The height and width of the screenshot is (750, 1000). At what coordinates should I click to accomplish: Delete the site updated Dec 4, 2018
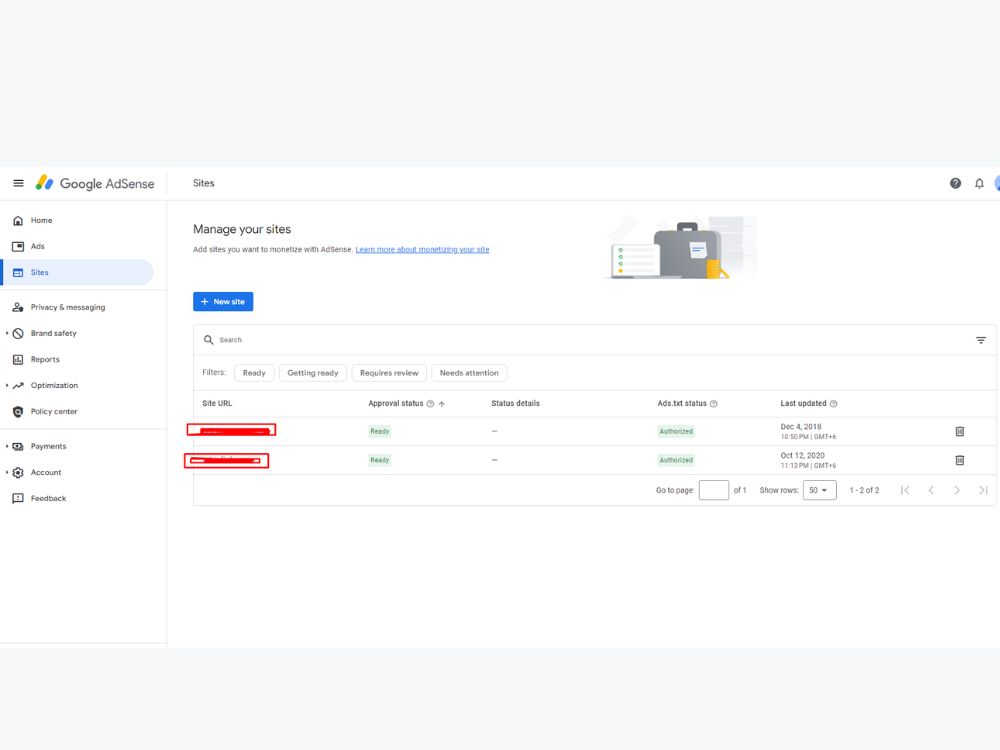(x=960, y=432)
